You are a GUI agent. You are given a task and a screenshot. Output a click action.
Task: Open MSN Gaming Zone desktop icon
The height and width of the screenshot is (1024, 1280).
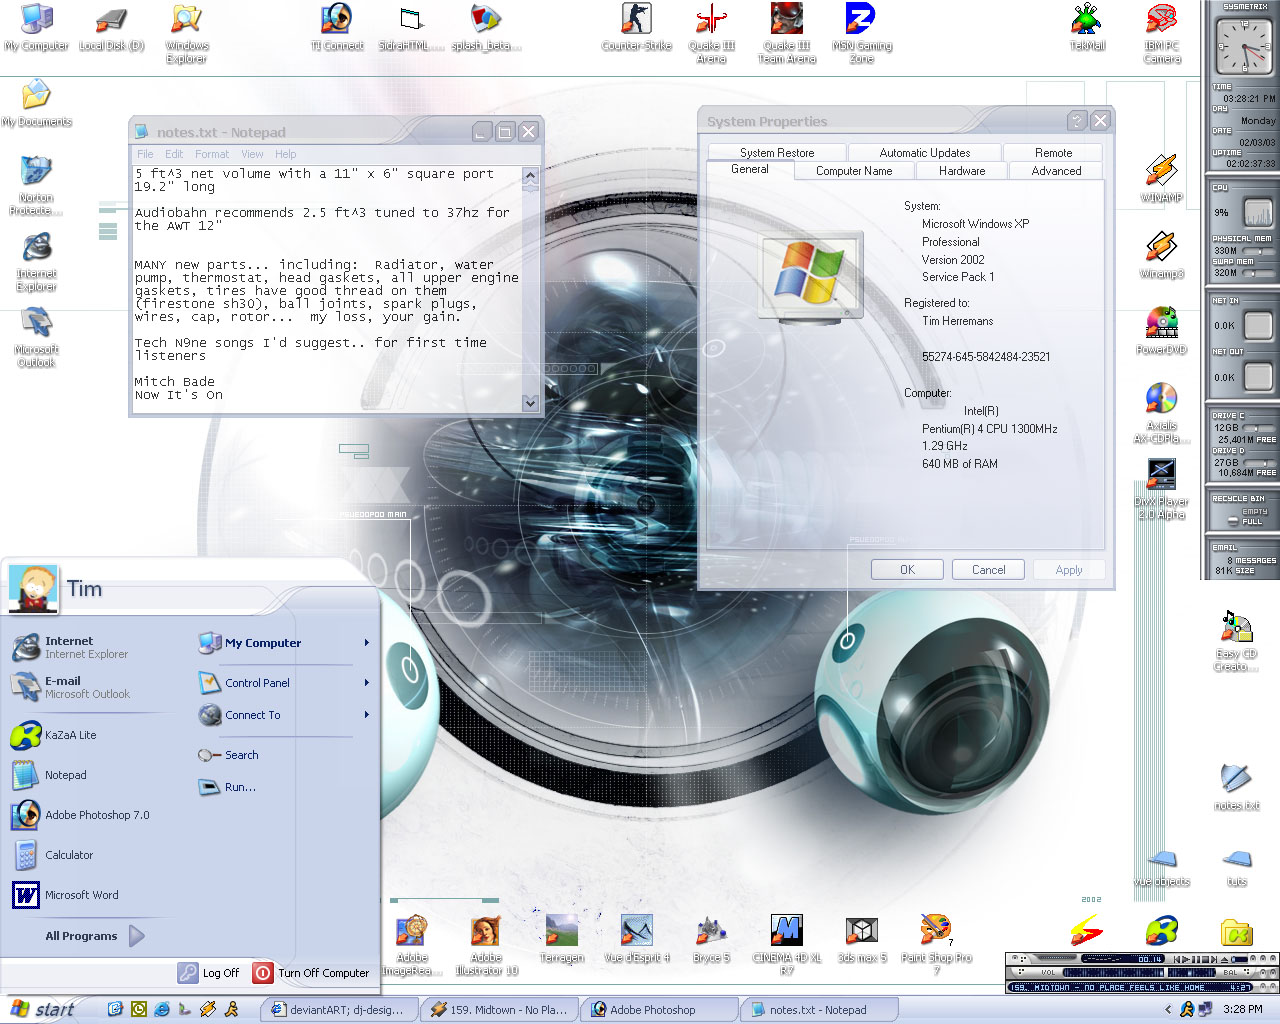pyautogui.click(x=862, y=34)
